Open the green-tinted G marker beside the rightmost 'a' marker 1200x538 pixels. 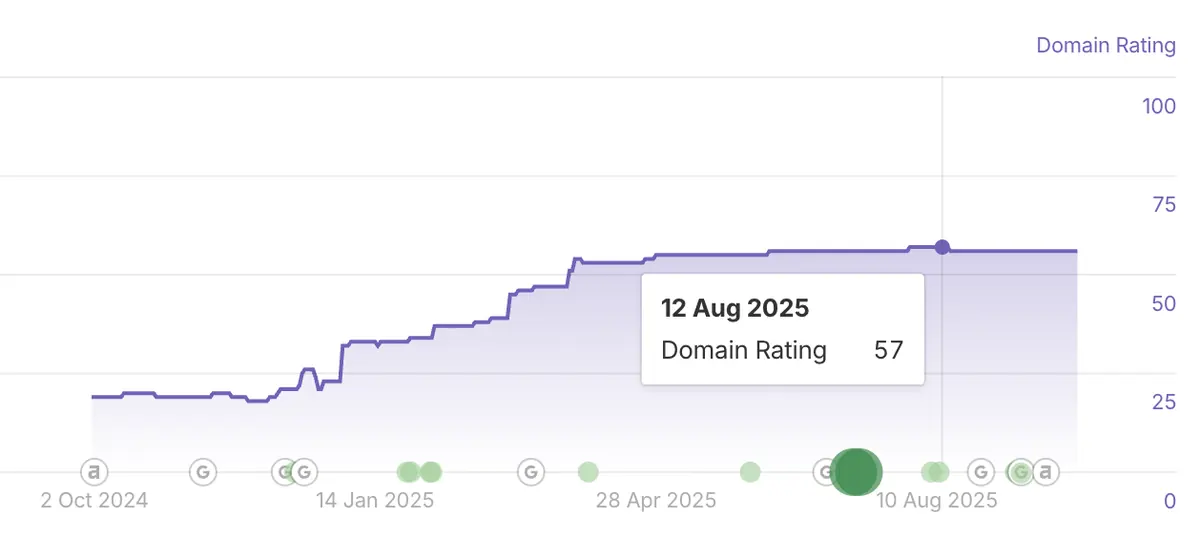tap(1020, 472)
